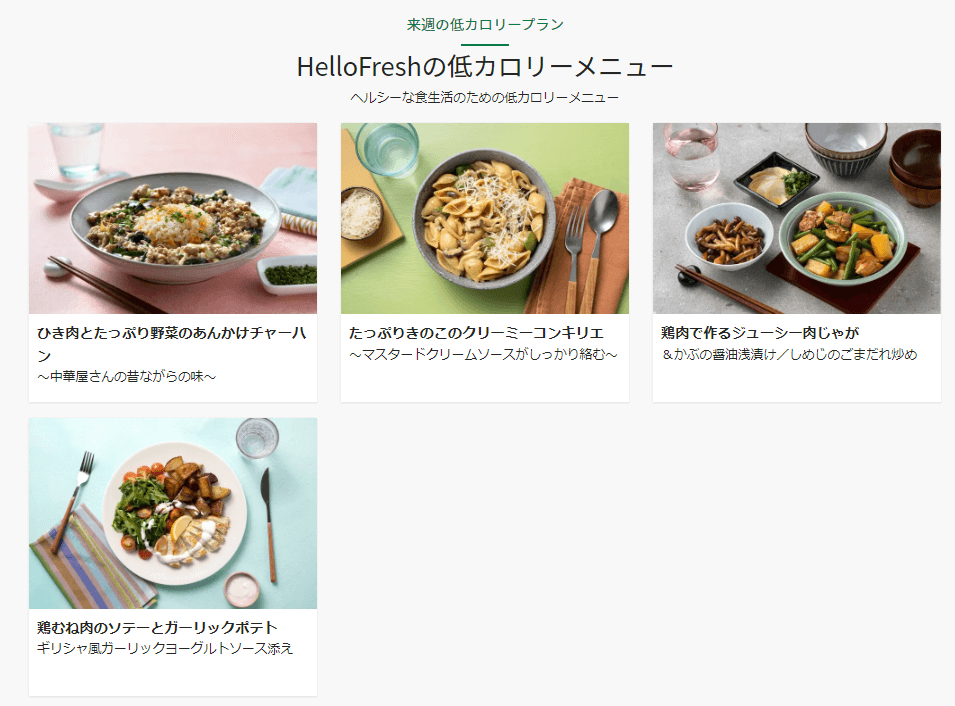The image size is (955, 706).
Task: Click the 来週の低カロリープラン label
Action: pyautogui.click(x=485, y=24)
